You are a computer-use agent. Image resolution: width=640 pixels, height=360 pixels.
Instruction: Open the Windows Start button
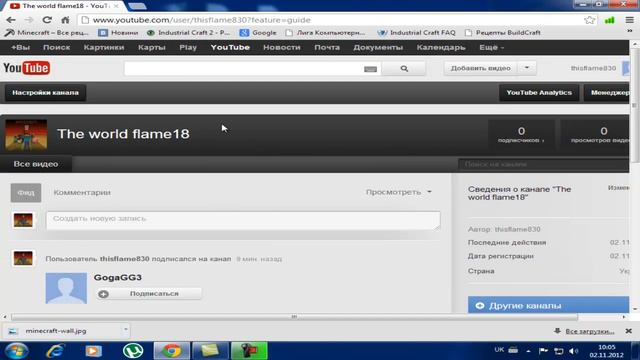[16, 351]
